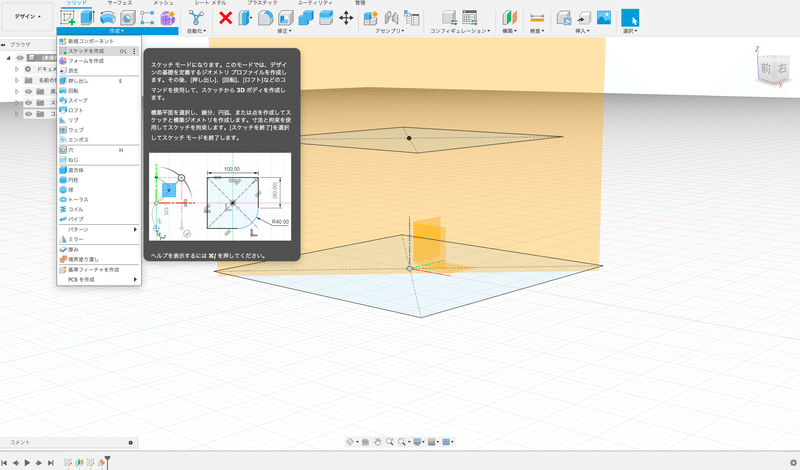Click the New Component icon in Assemble group
This screenshot has height=470, width=800.
pyautogui.click(x=370, y=18)
